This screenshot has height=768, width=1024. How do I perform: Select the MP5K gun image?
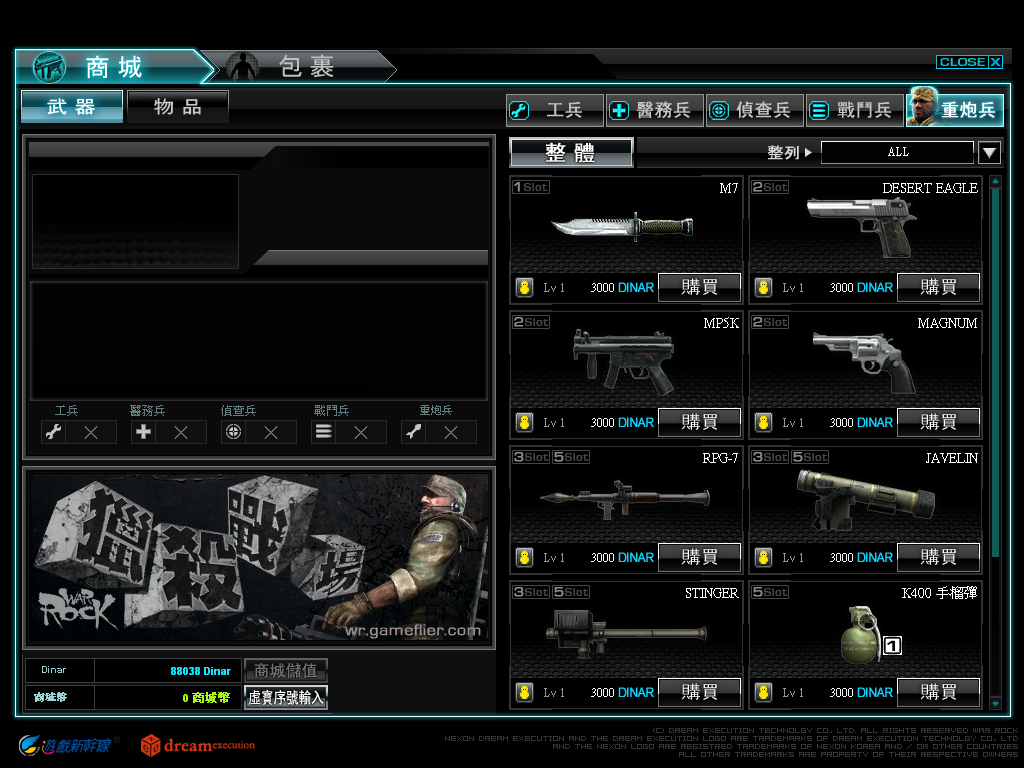click(x=623, y=361)
